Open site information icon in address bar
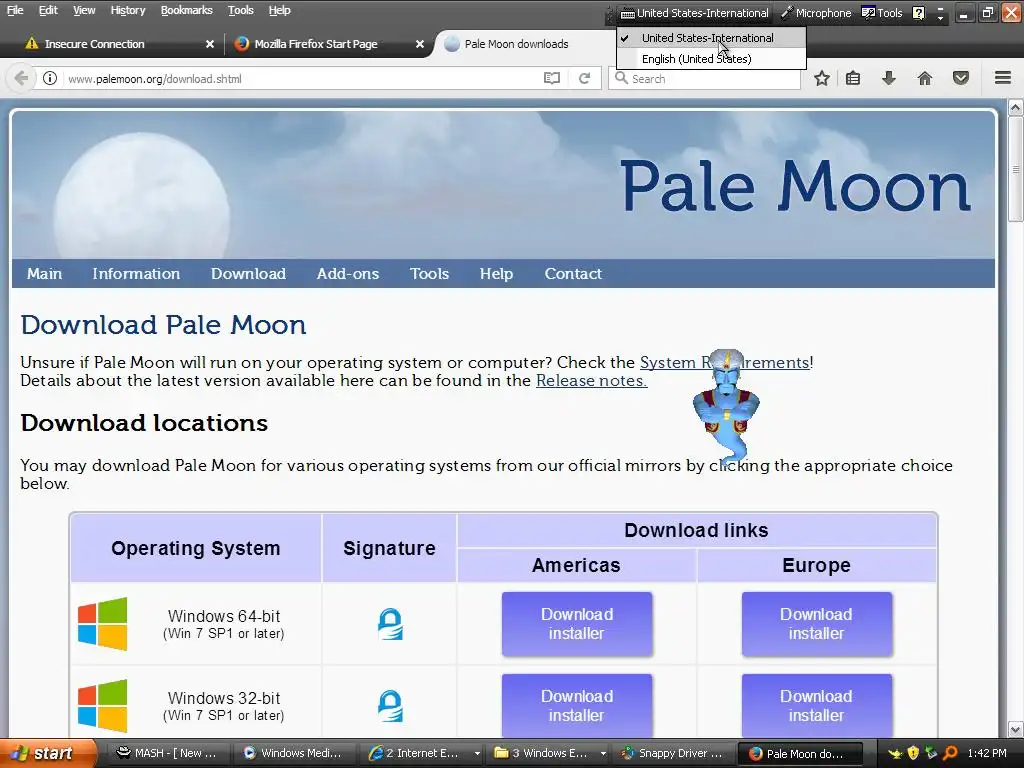The height and width of the screenshot is (768, 1024). click(x=50, y=78)
